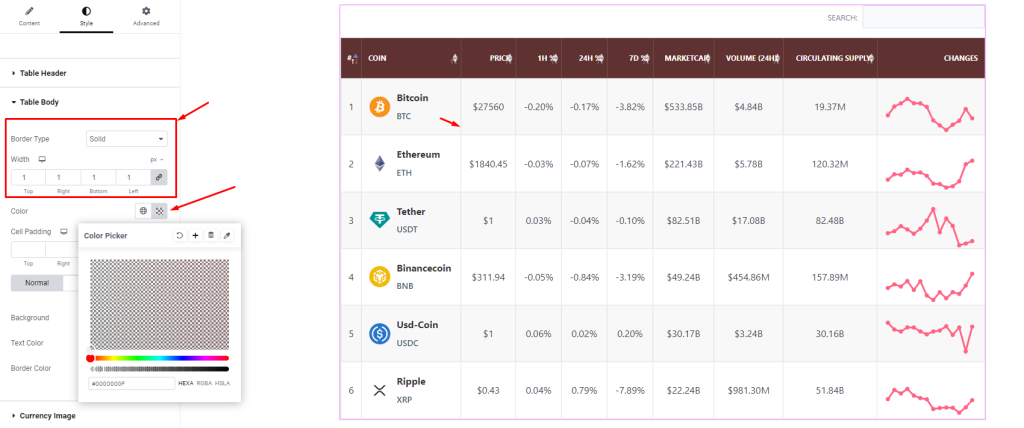
Task: Adjust the opacity alpha slider
Action: click(x=159, y=369)
